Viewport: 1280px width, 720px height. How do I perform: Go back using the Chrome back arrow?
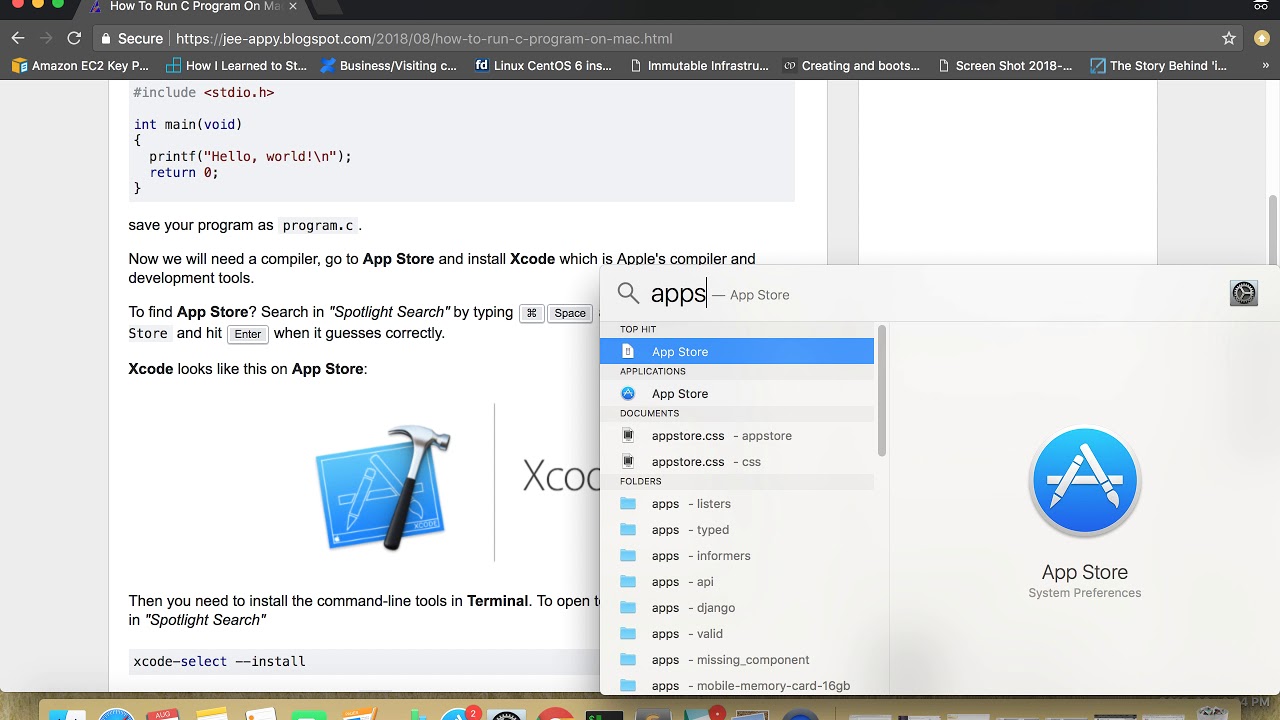18,39
